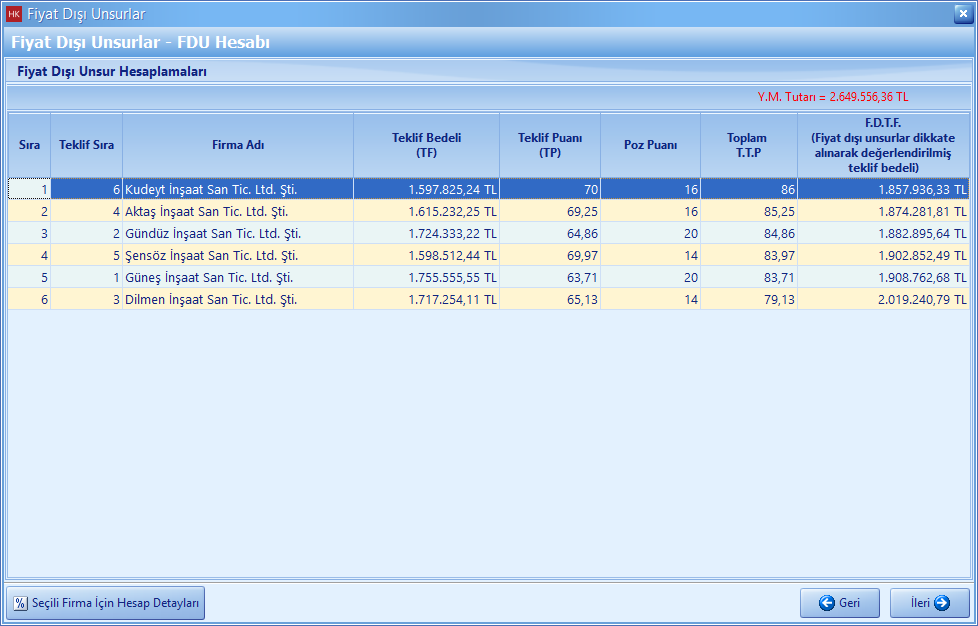Screen dimensions: 978x626
Task: Click the left arrow icon on Geri
Action: click(x=826, y=603)
